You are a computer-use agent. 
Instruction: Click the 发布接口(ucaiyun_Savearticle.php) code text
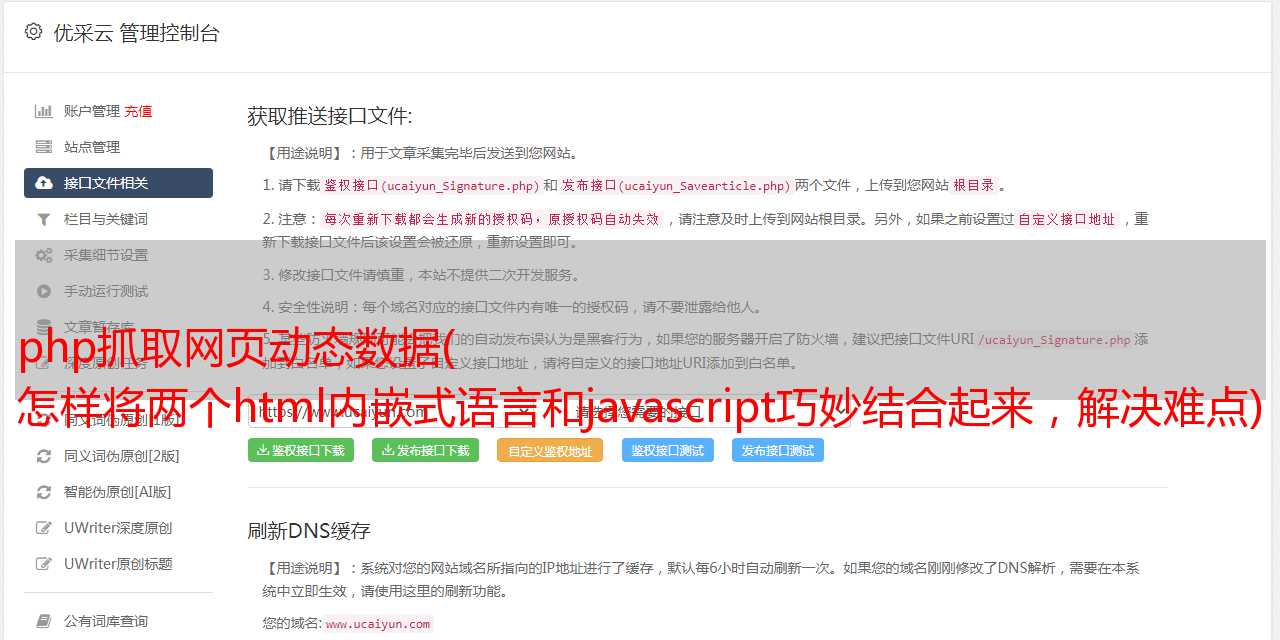(676, 186)
